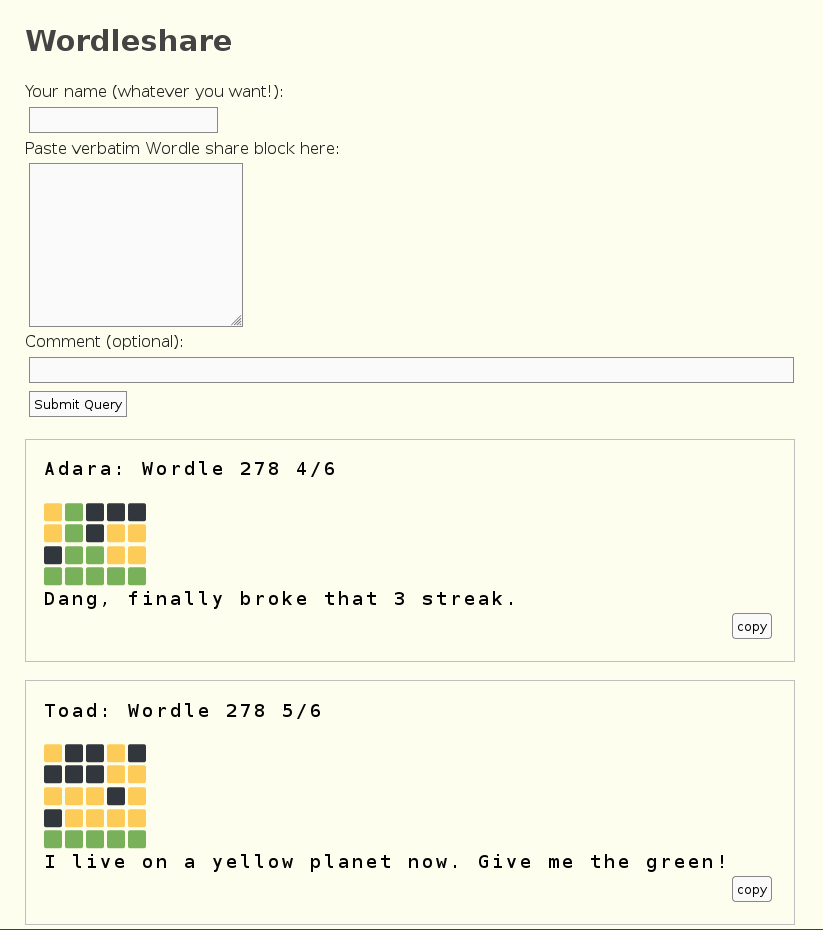Click the dark tile starting Adara's third row
The width and height of the screenshot is (823, 930).
coord(53,555)
